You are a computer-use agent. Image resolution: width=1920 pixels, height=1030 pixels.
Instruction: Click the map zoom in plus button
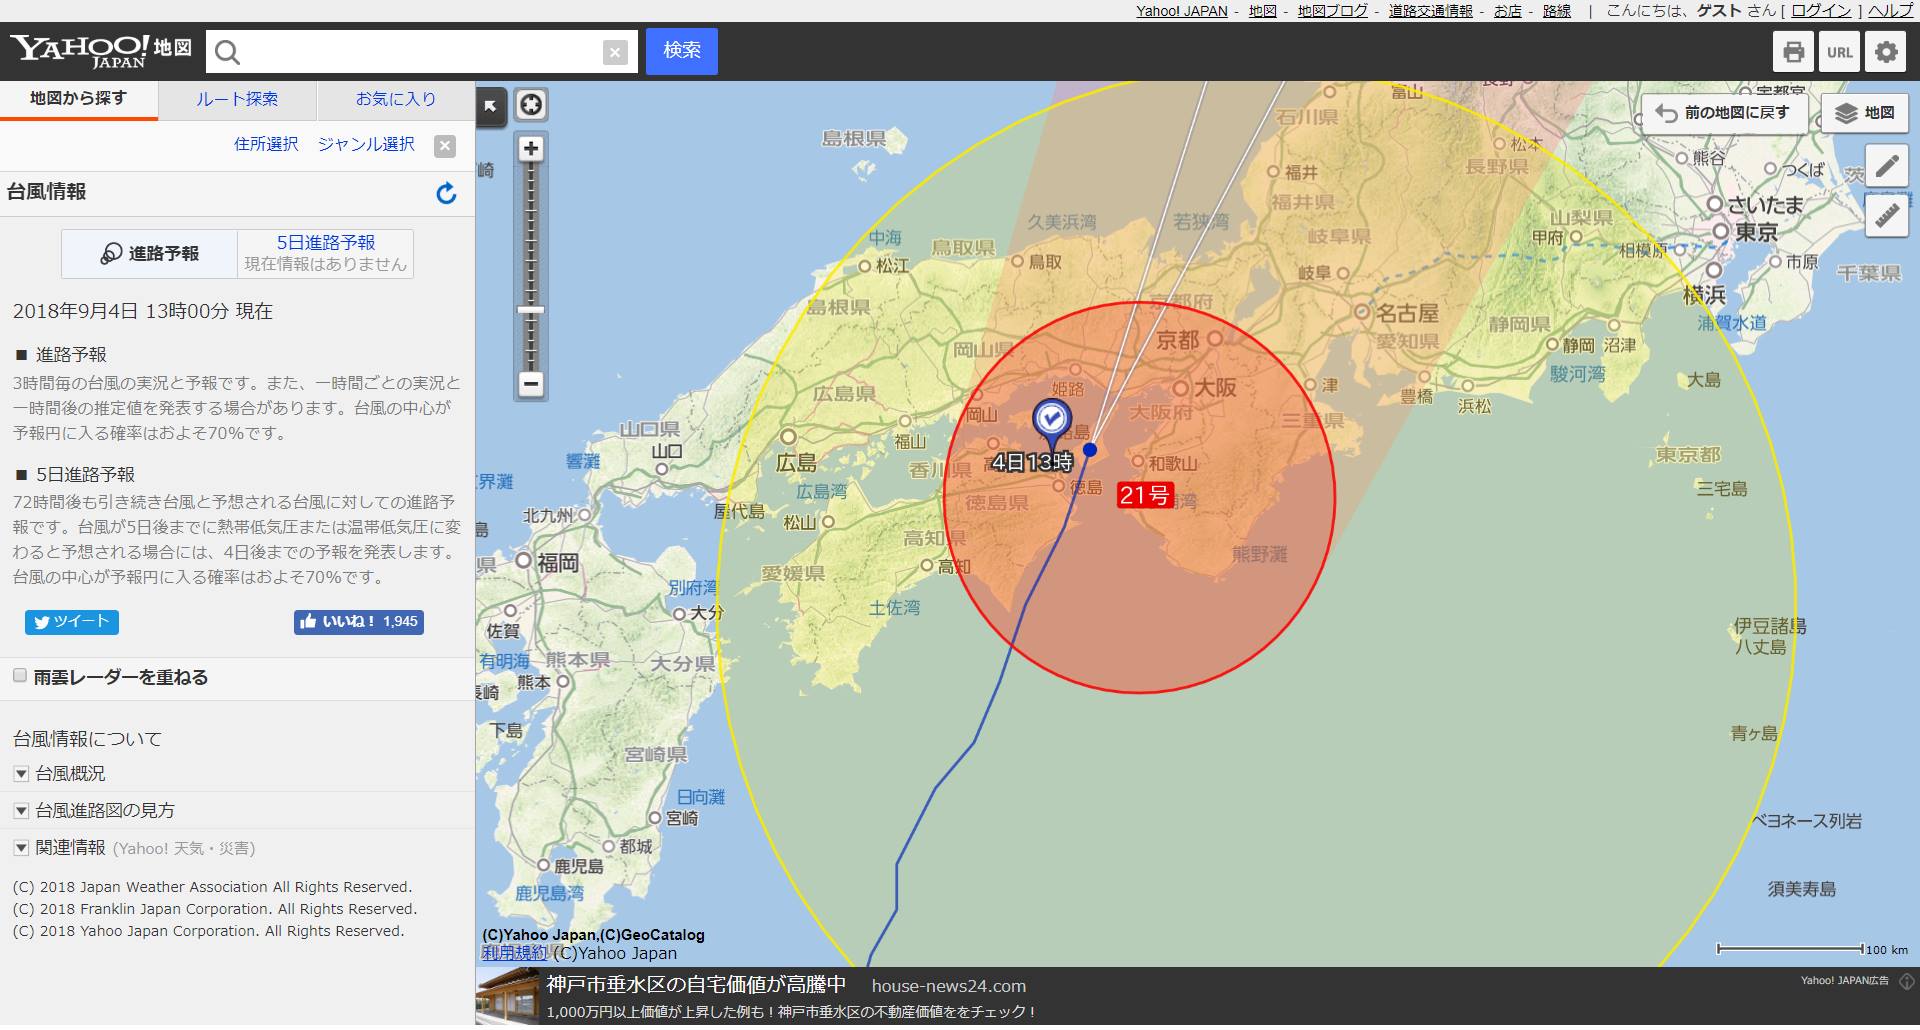(531, 149)
